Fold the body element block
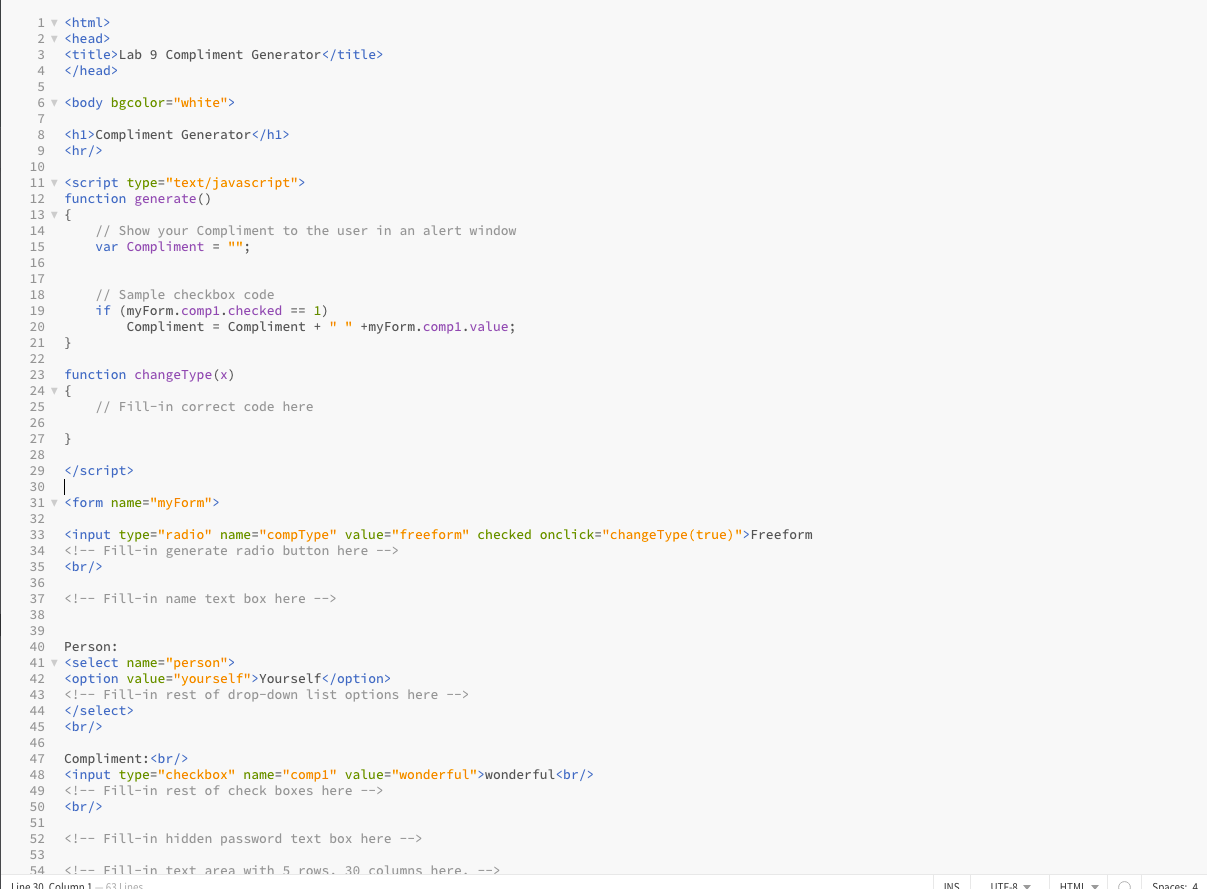Viewport: 1207px width, 889px height. (x=54, y=102)
